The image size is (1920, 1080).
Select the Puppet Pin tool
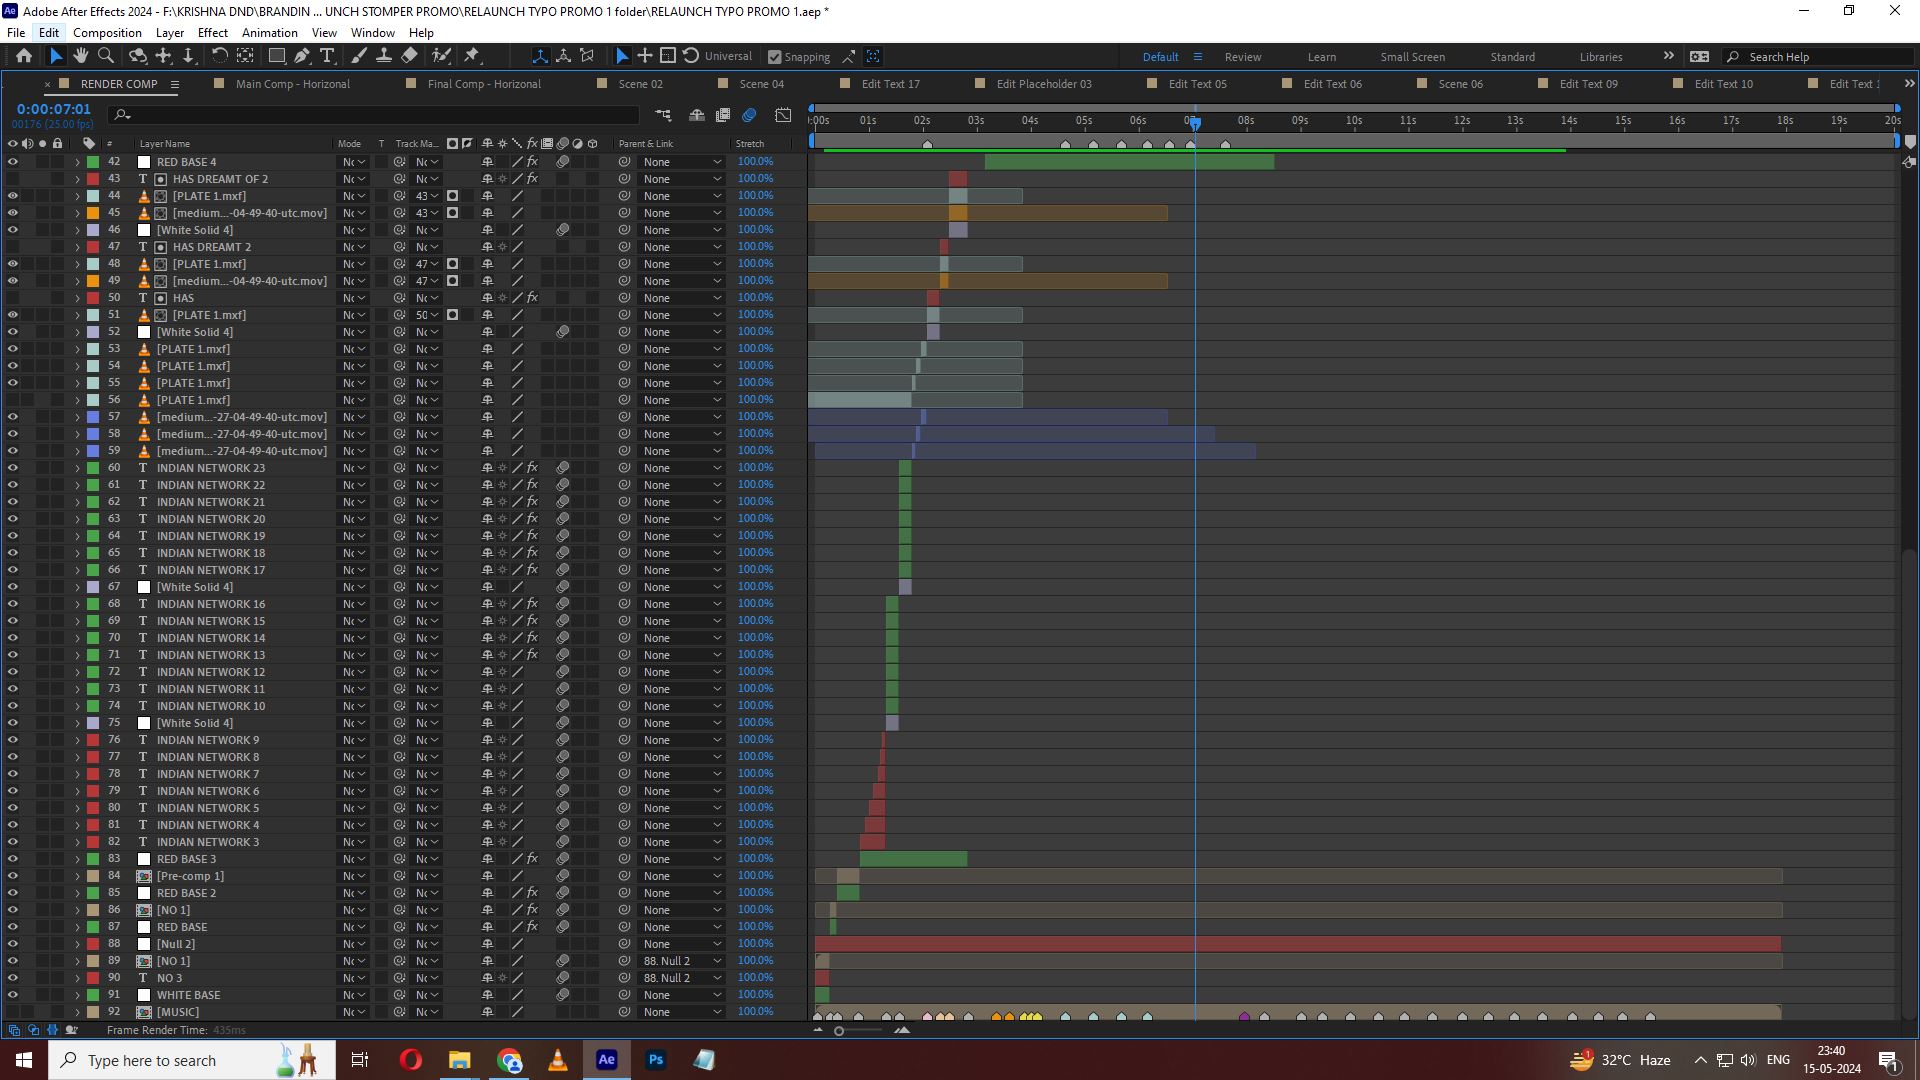tap(473, 56)
